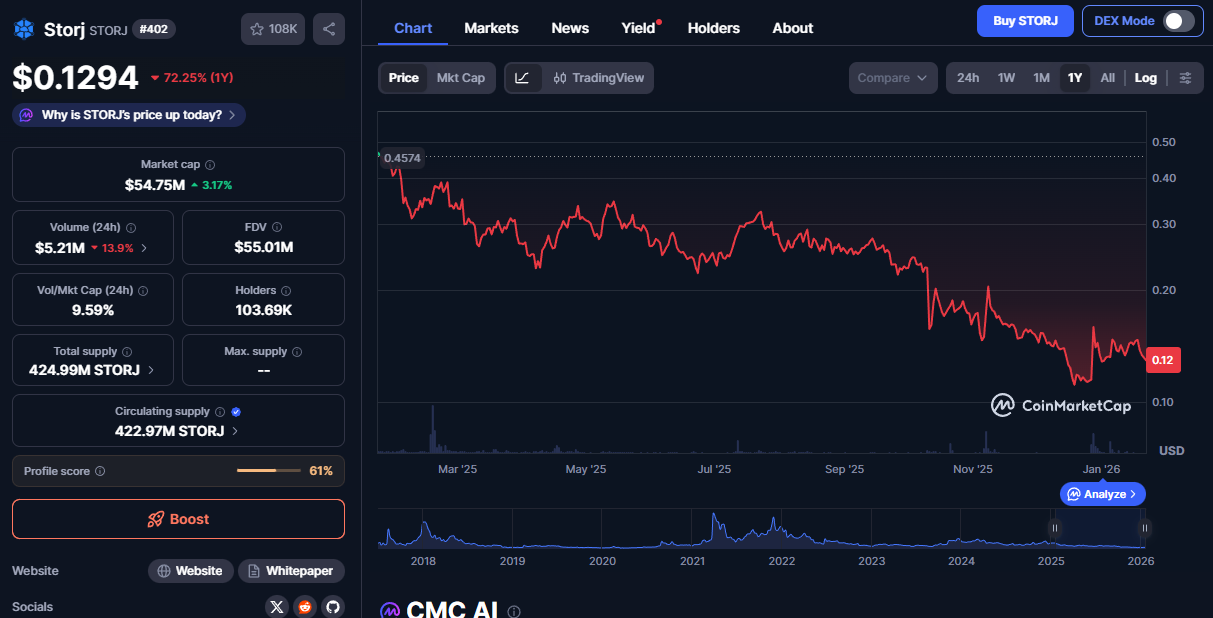1213x618 pixels.
Task: Click the share icon next to watchlist
Action: pyautogui.click(x=329, y=29)
